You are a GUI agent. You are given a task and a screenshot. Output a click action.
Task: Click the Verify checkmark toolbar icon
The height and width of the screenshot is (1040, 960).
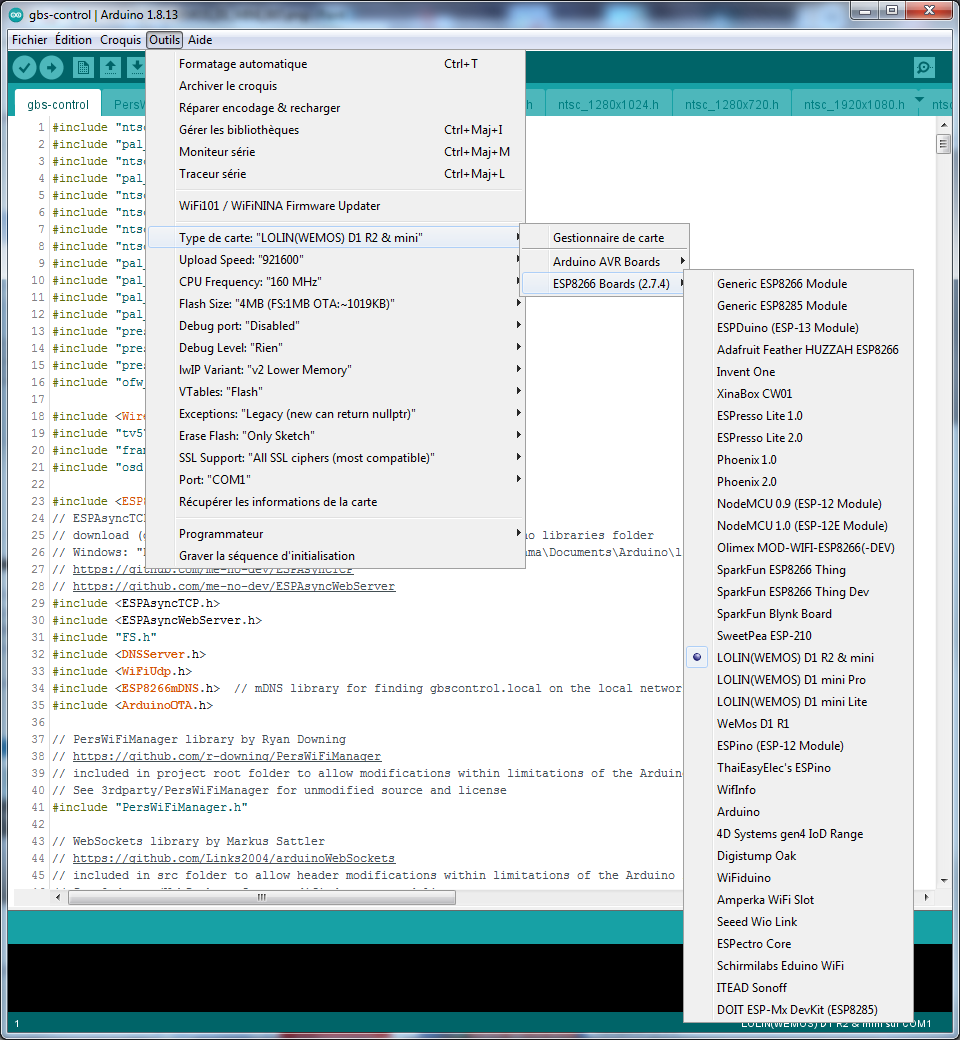click(25, 67)
